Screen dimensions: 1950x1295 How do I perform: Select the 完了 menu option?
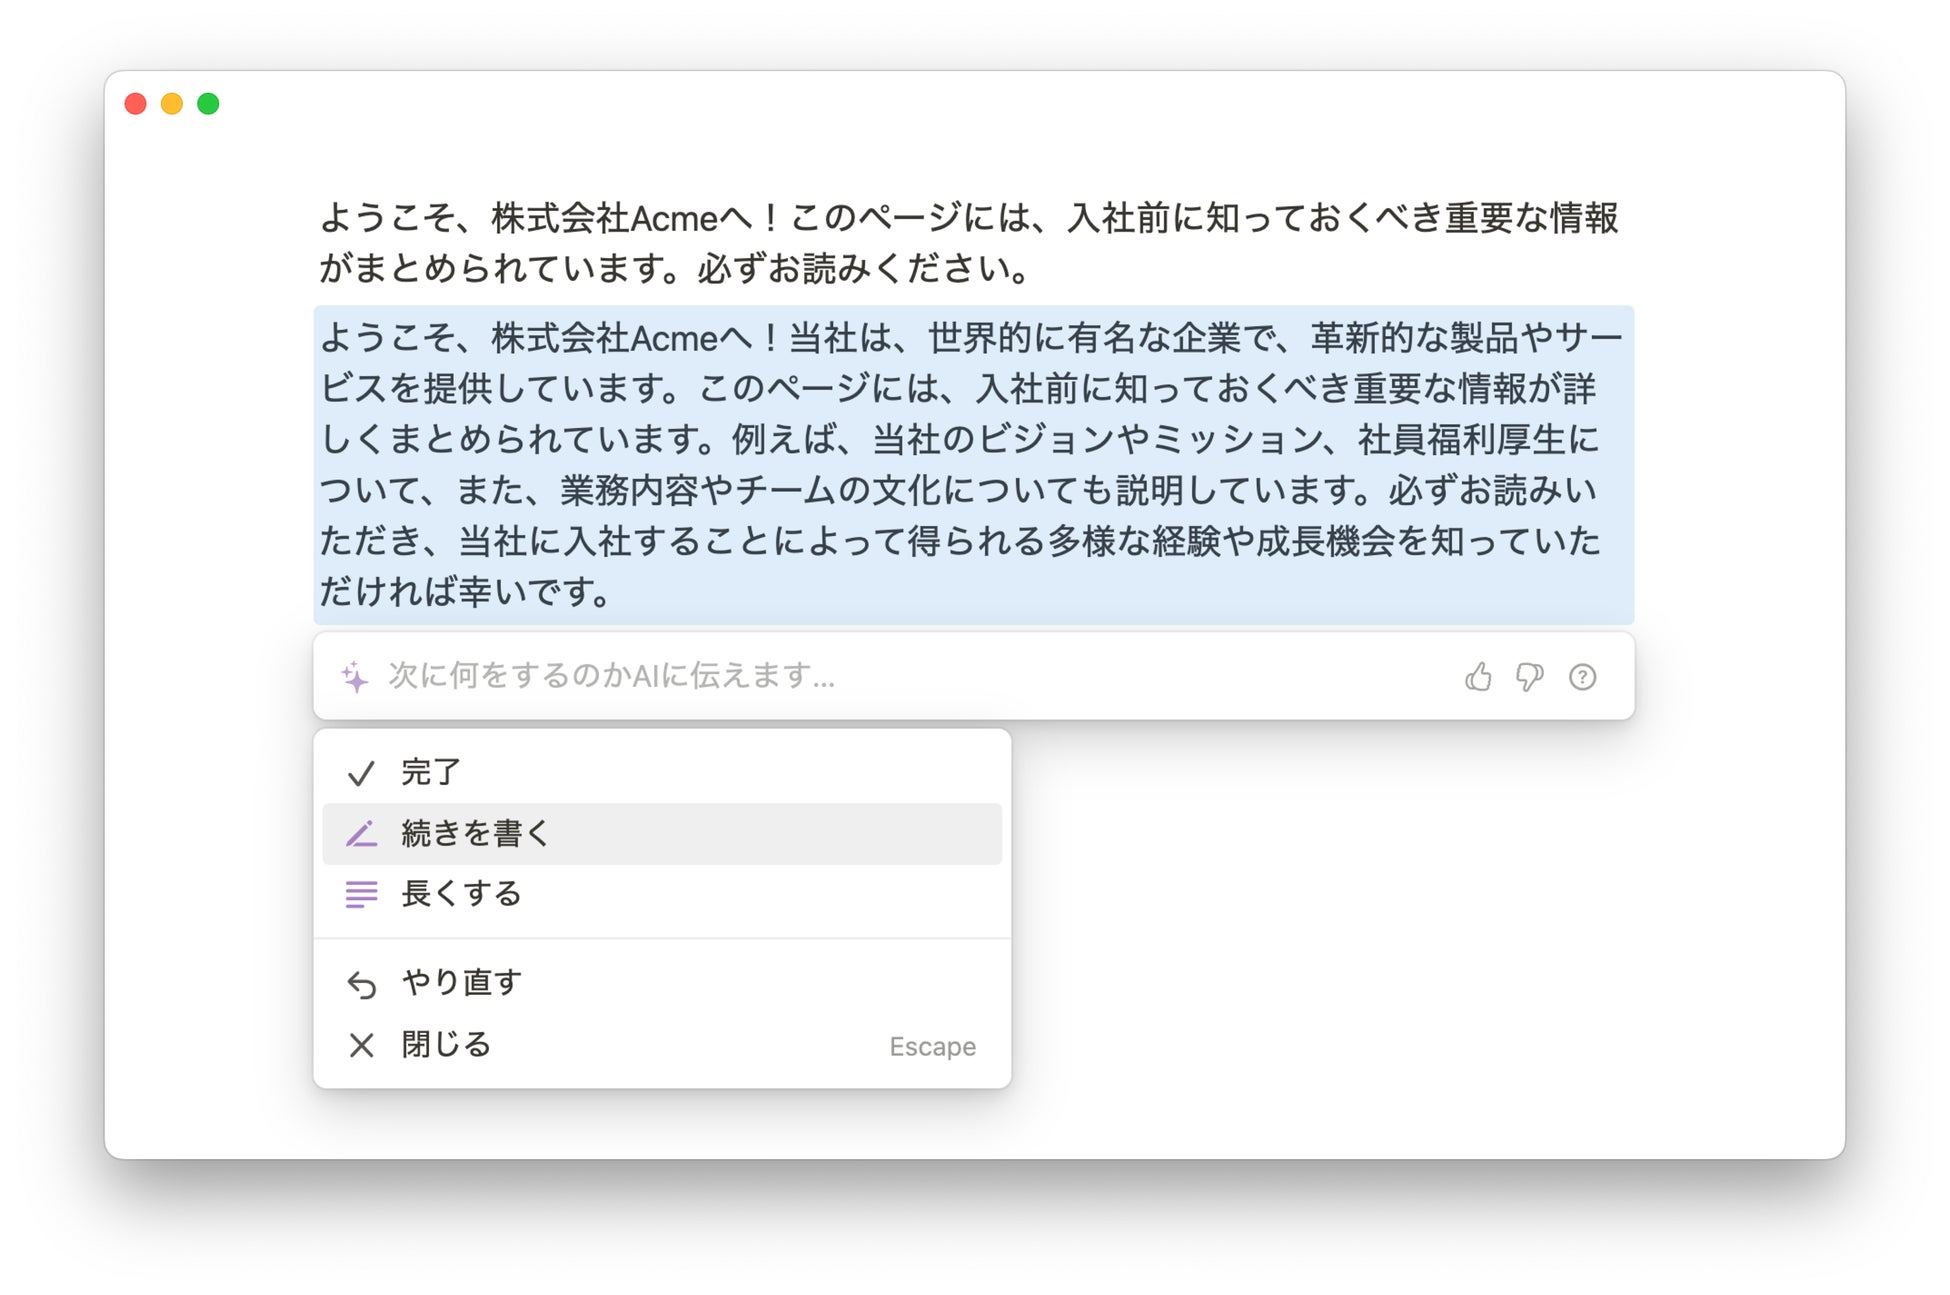[431, 772]
